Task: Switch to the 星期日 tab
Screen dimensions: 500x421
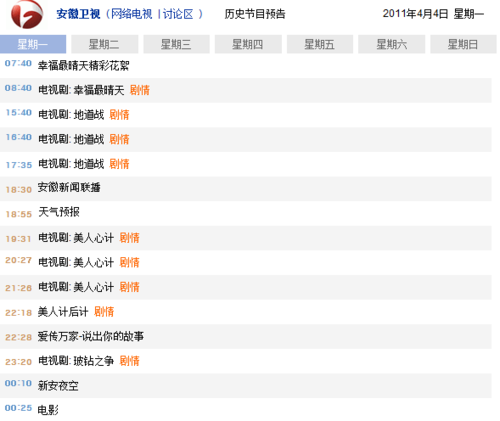Action: click(463, 44)
